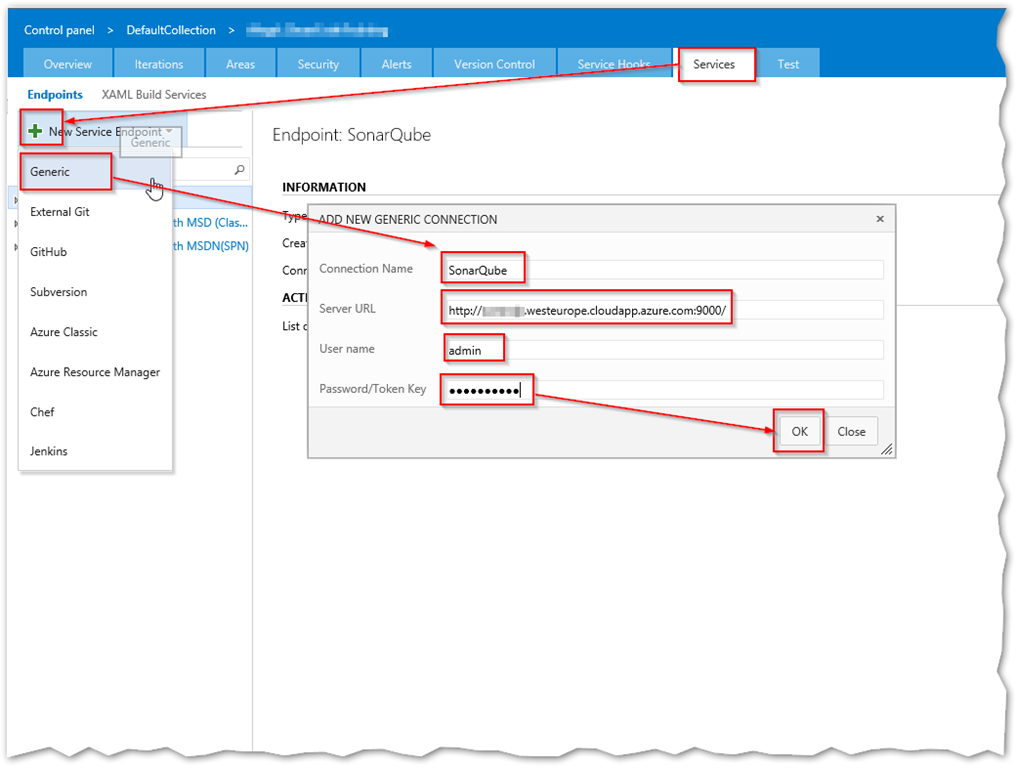The width and height of the screenshot is (1018, 768).
Task: Open XAML Build Services sub-tab
Action: pos(154,95)
